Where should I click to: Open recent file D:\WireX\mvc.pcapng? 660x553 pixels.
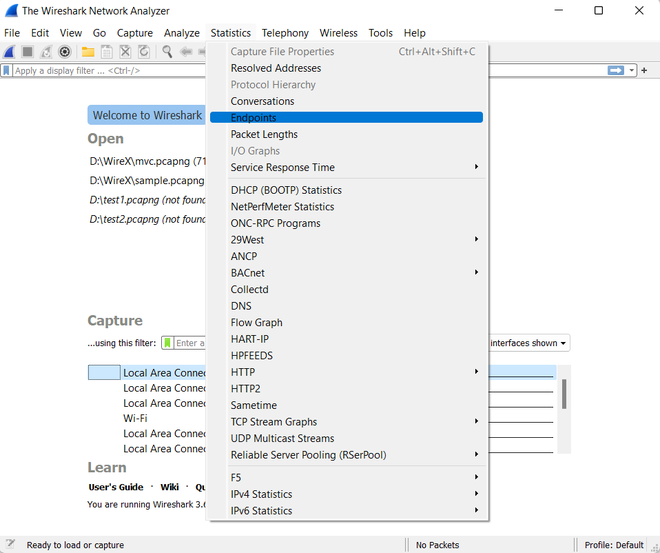point(147,161)
